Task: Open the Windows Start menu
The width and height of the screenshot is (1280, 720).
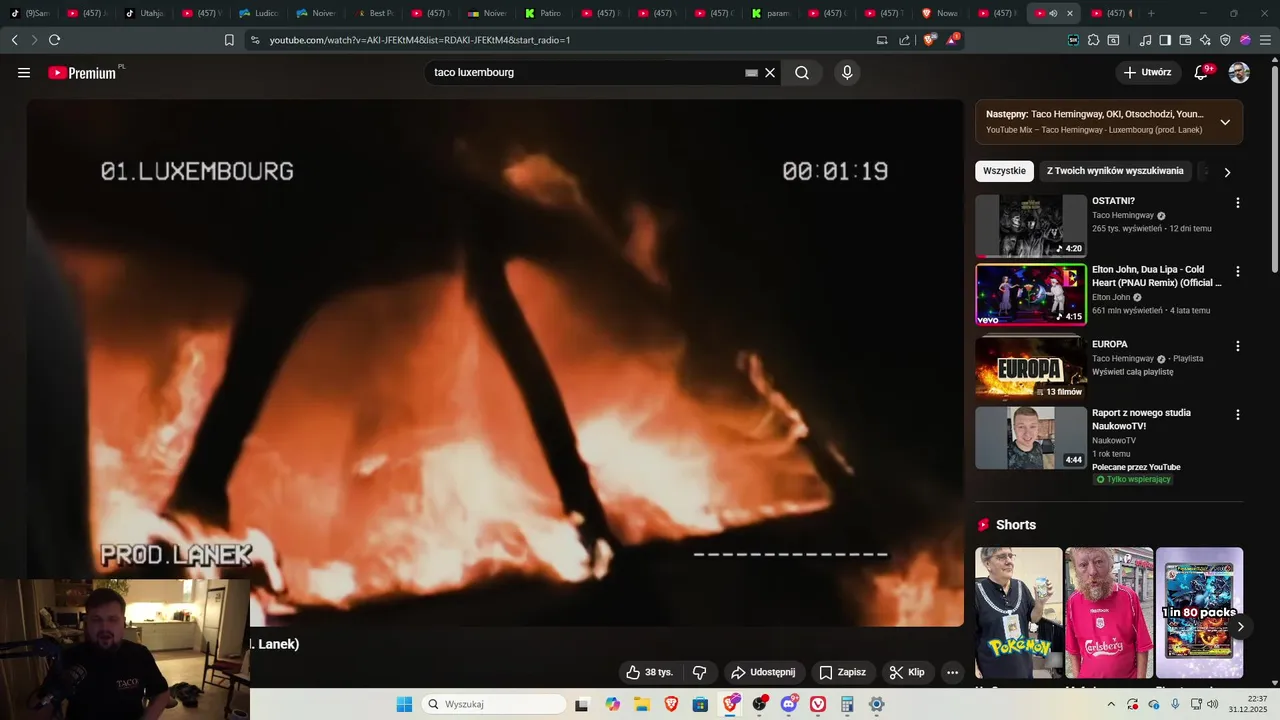Action: (404, 704)
